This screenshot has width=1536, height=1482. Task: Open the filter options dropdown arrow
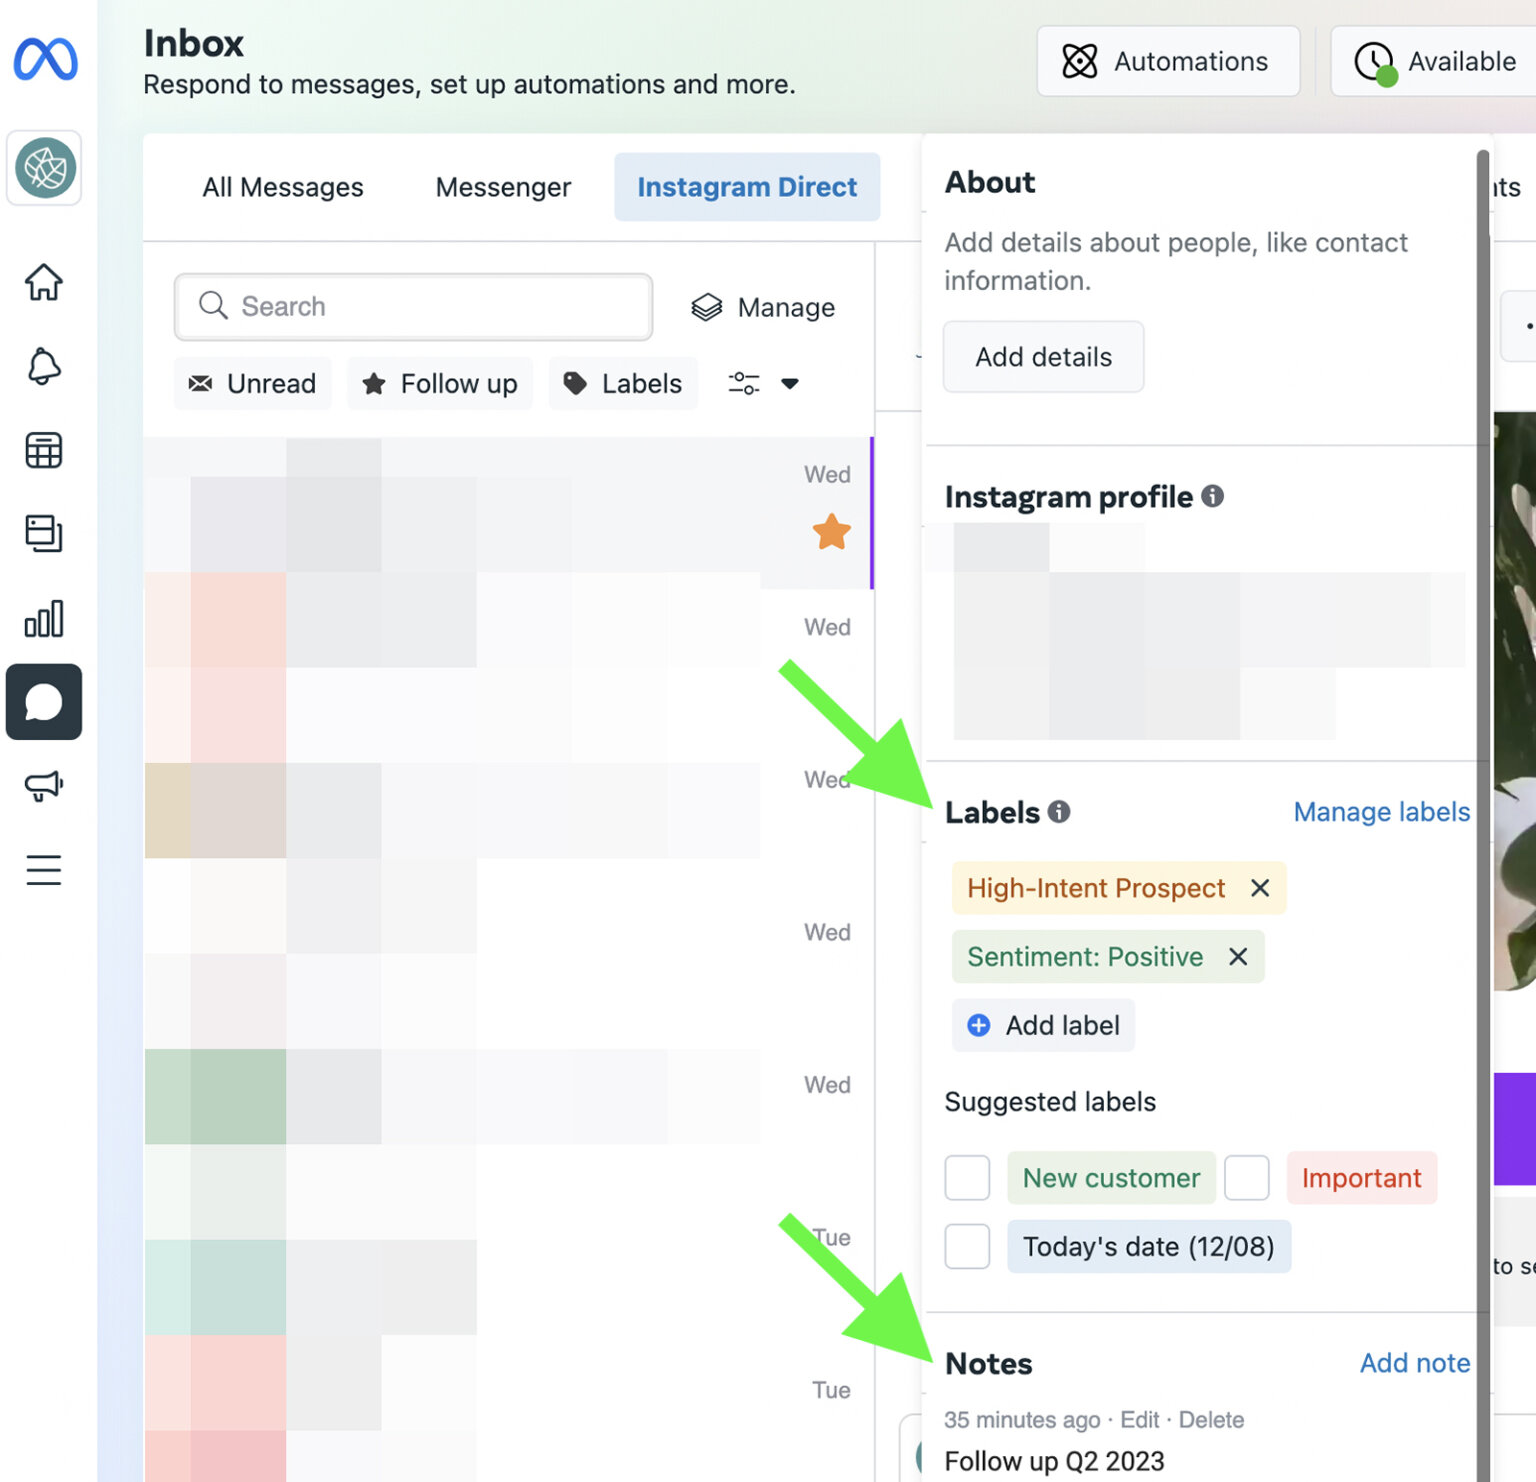[790, 383]
